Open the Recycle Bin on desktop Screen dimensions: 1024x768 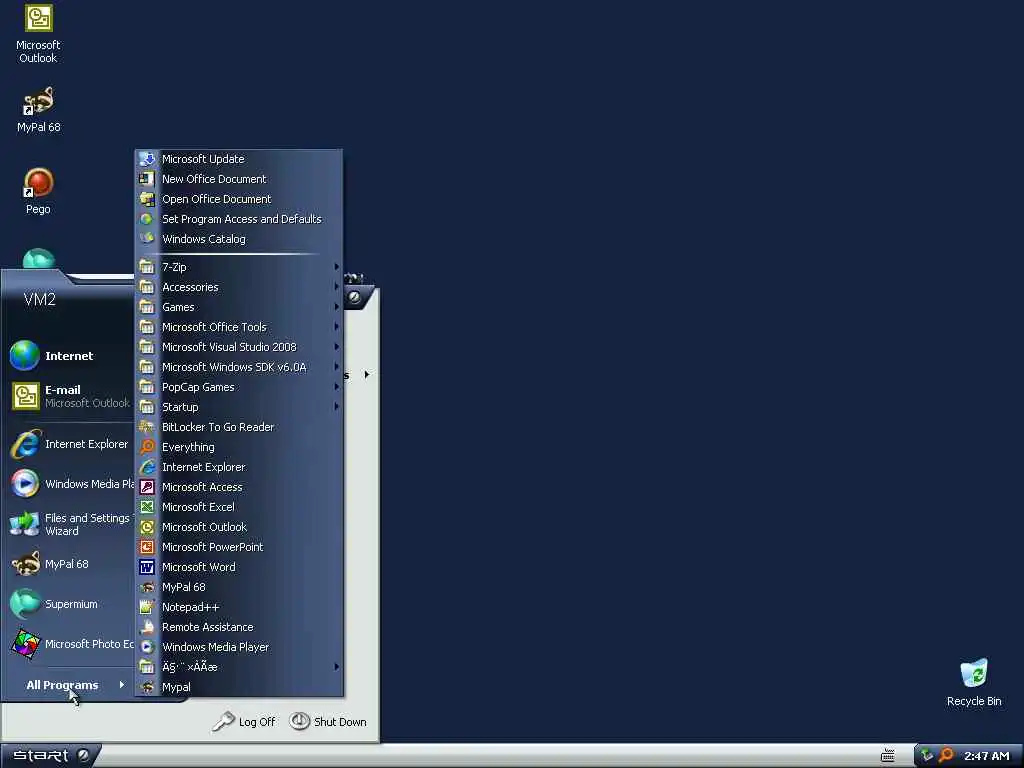click(x=974, y=682)
